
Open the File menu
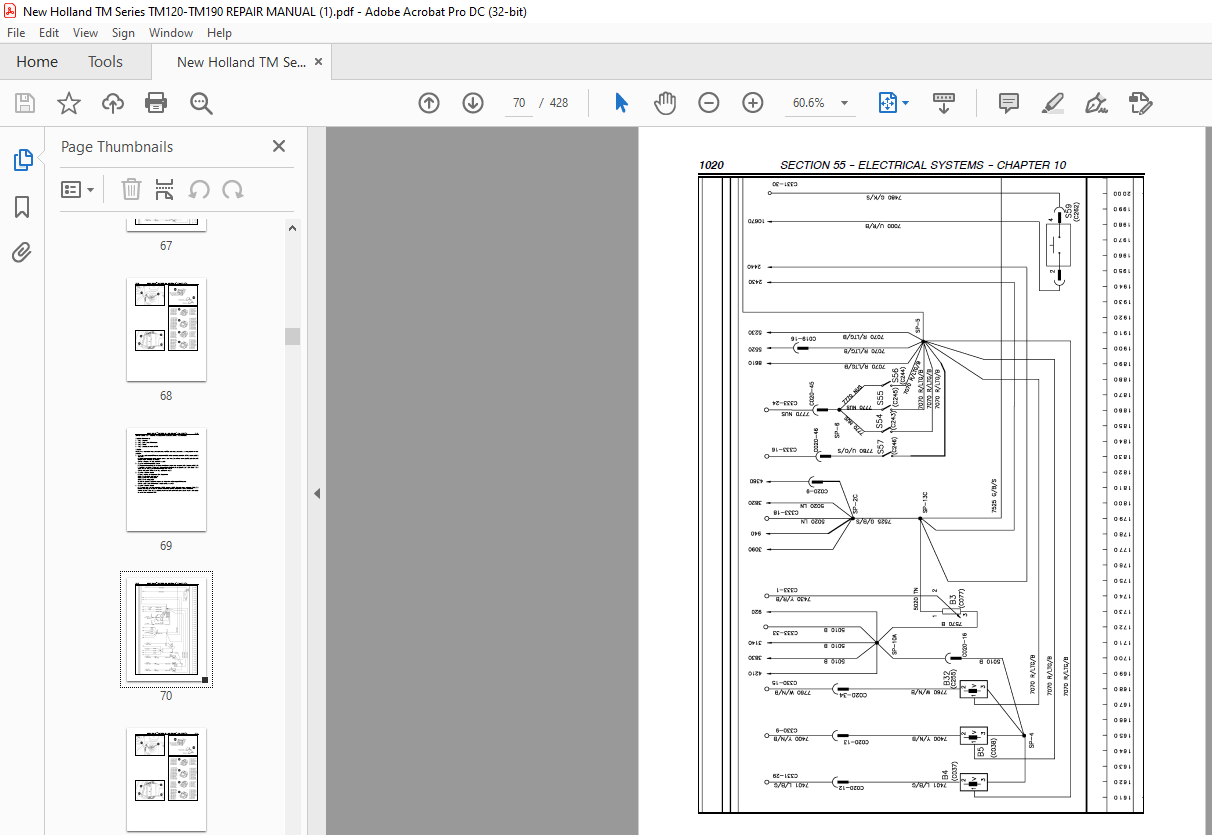pyautogui.click(x=16, y=33)
